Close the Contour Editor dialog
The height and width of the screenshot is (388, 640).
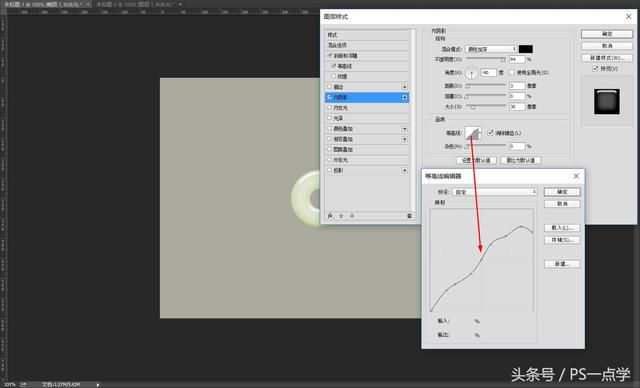[x=576, y=176]
